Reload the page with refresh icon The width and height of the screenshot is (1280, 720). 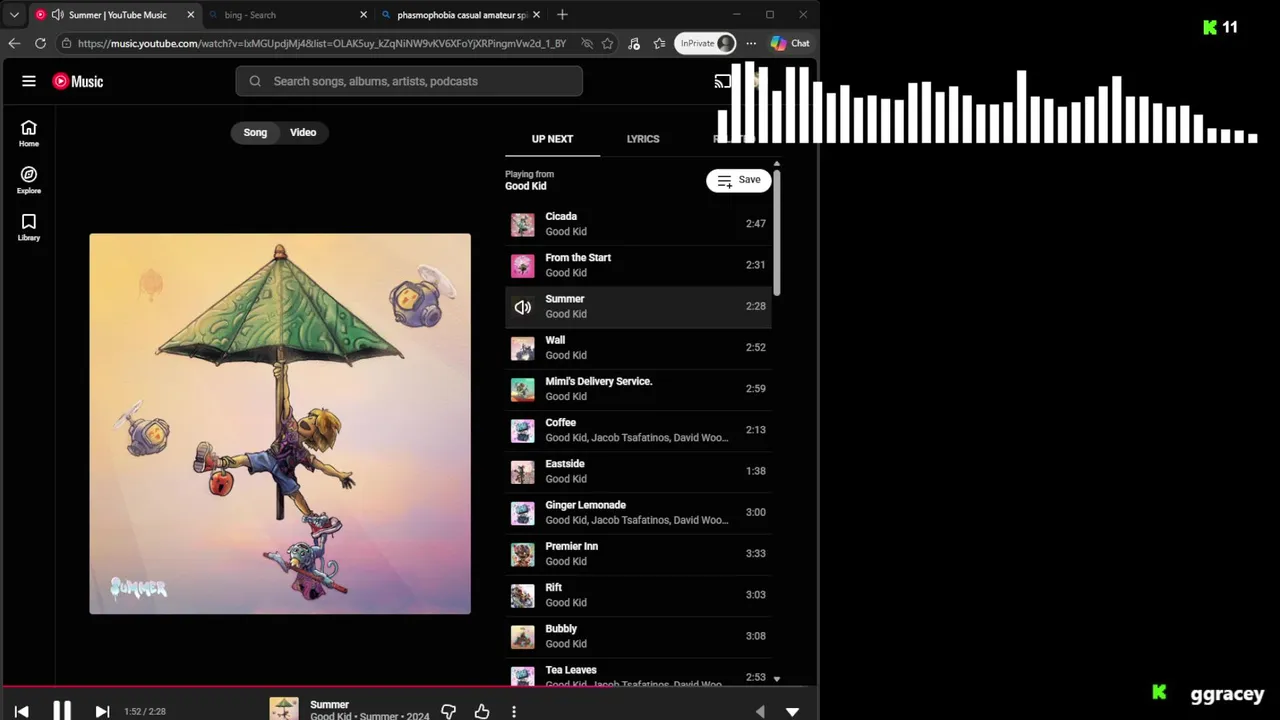40,43
